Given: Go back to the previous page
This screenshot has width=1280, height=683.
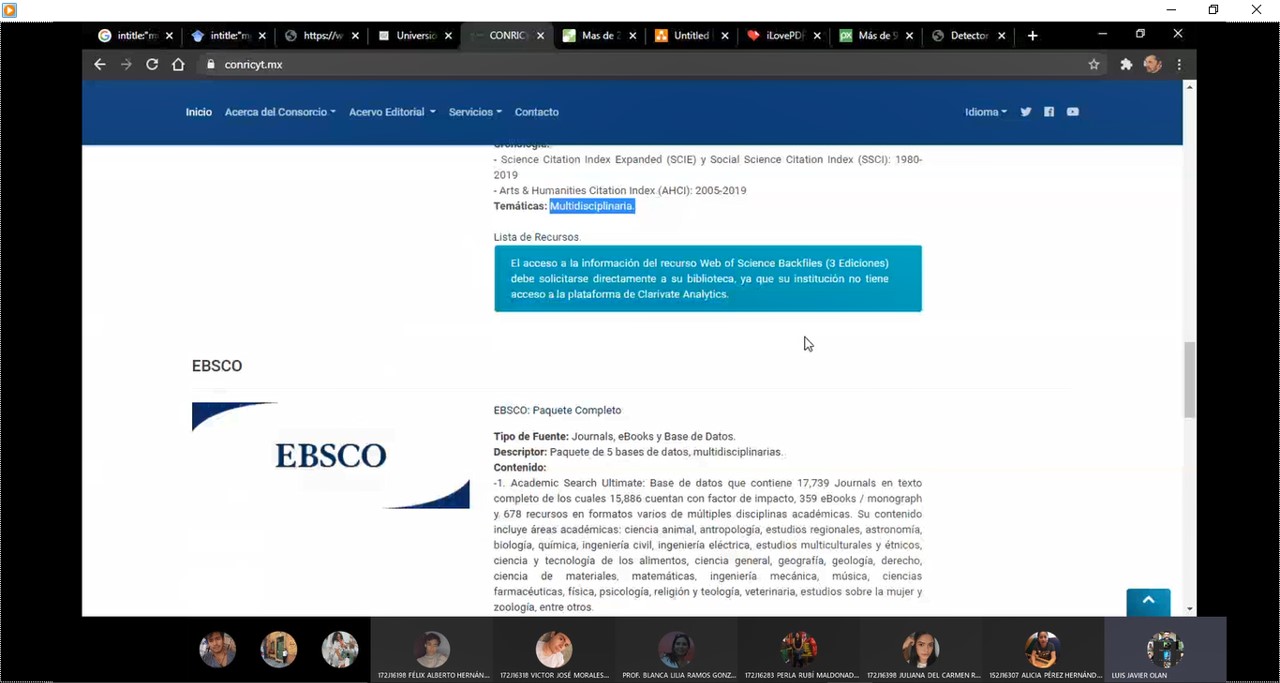Looking at the screenshot, I should [100, 64].
